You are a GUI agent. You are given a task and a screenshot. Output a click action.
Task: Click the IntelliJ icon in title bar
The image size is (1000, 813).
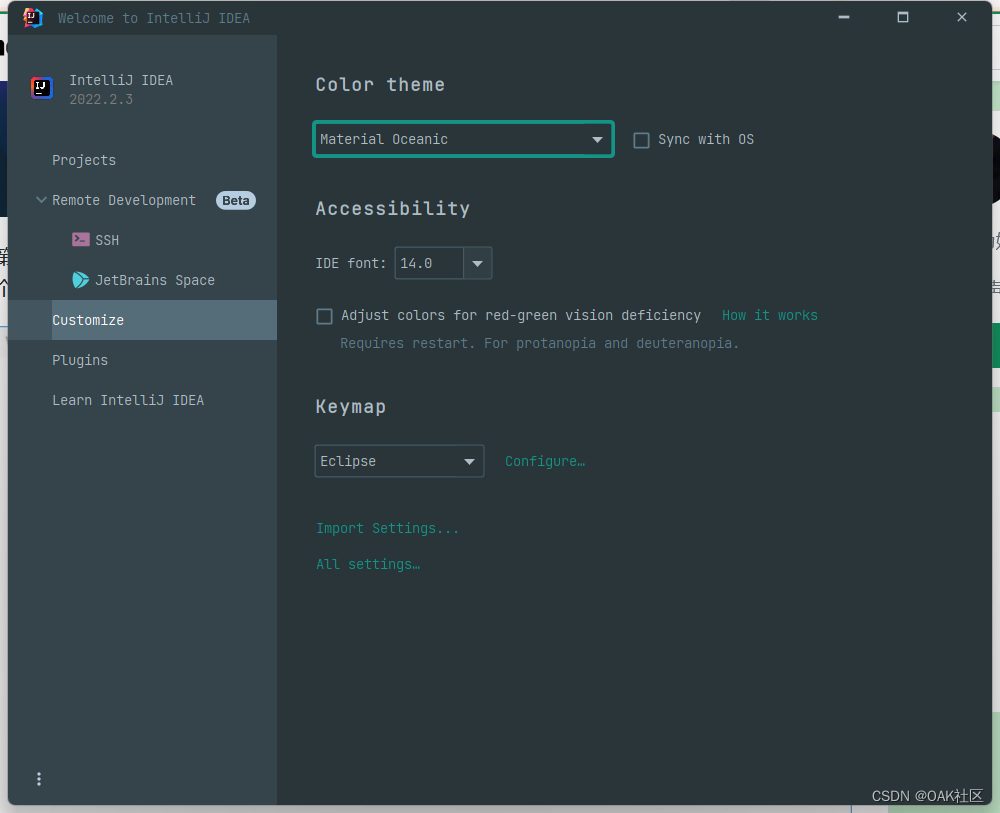click(x=33, y=18)
